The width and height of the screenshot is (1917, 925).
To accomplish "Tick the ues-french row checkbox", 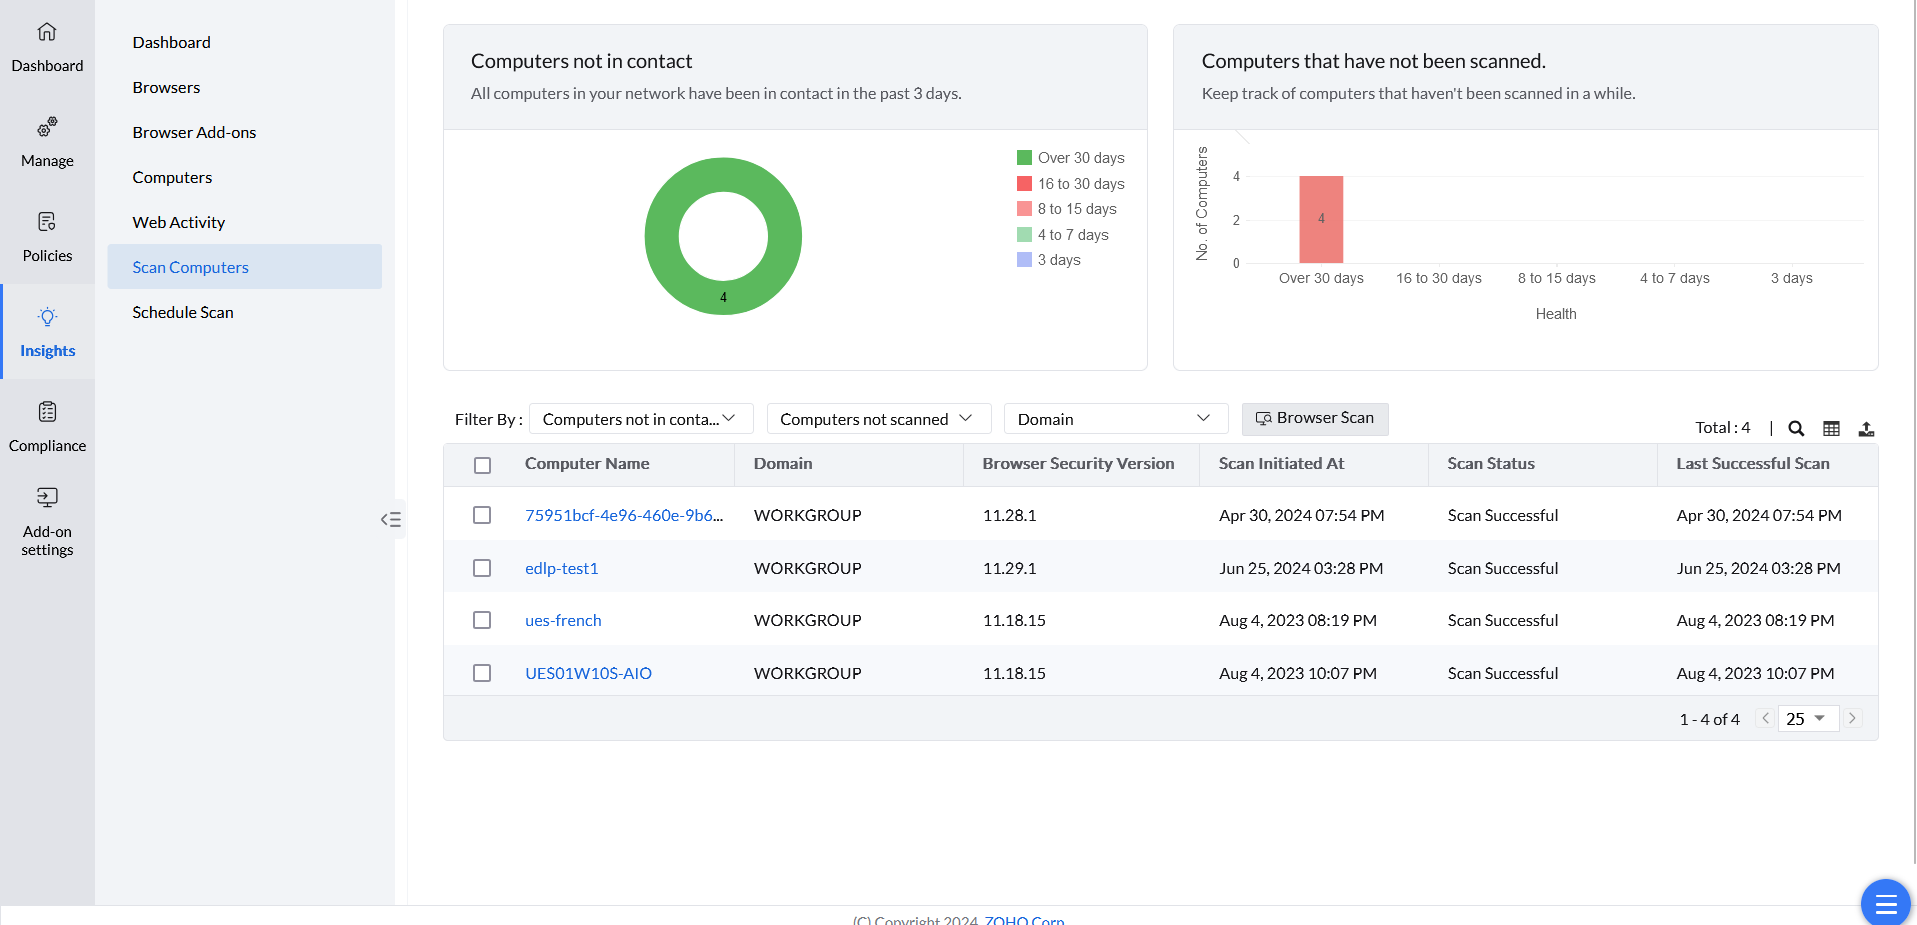I will 482,620.
